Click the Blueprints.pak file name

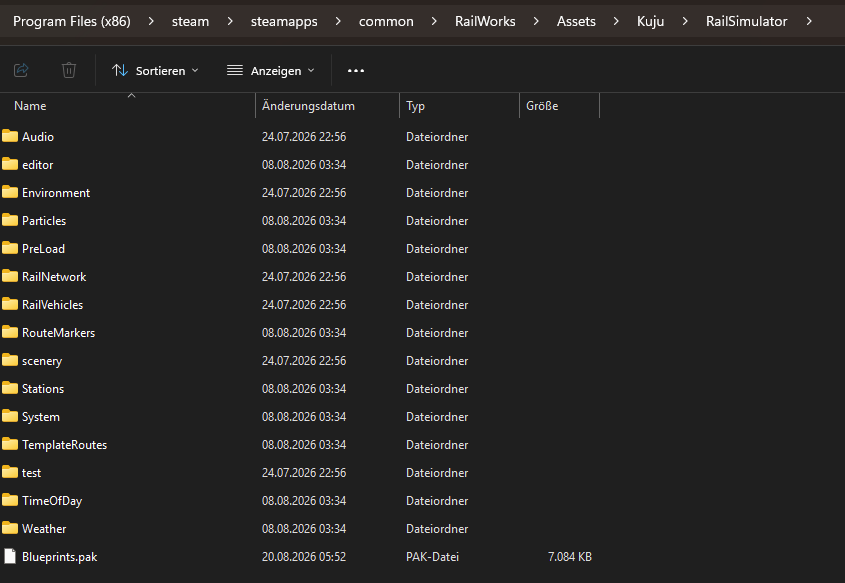[x=60, y=557]
